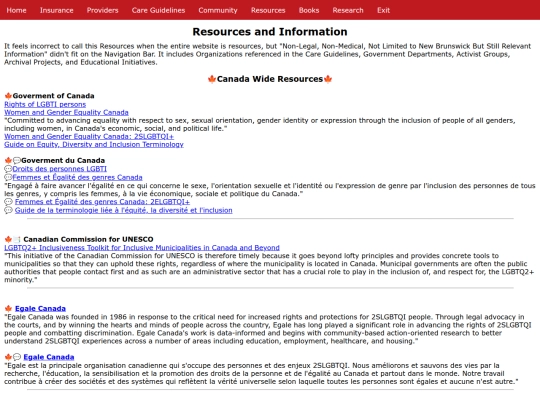Screen dimensions: 540x405
Task: Click maple leaf beside Canadian Commission for UNESCO
Action: point(8,239)
